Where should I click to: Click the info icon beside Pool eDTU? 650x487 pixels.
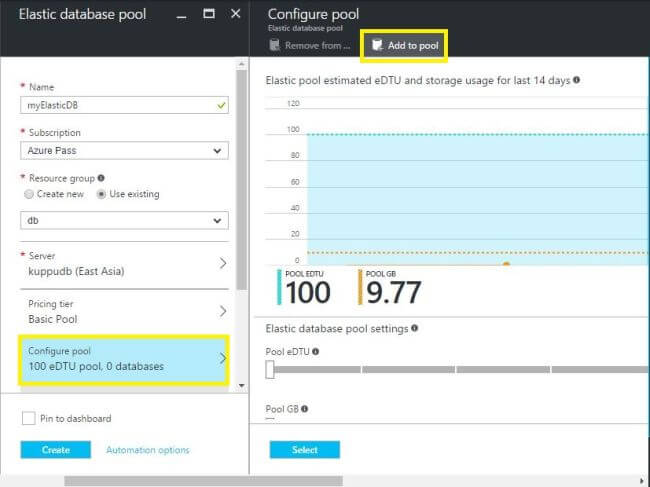point(315,351)
